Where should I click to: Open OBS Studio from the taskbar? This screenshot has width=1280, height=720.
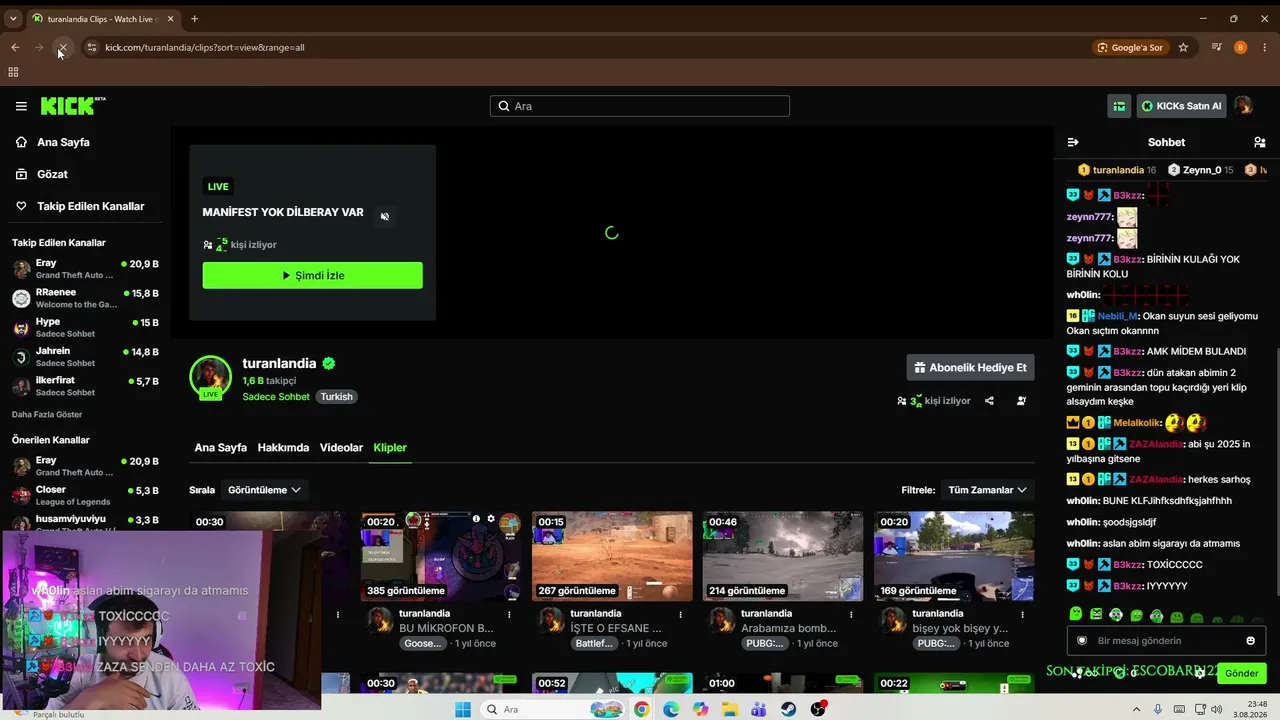[x=819, y=709]
